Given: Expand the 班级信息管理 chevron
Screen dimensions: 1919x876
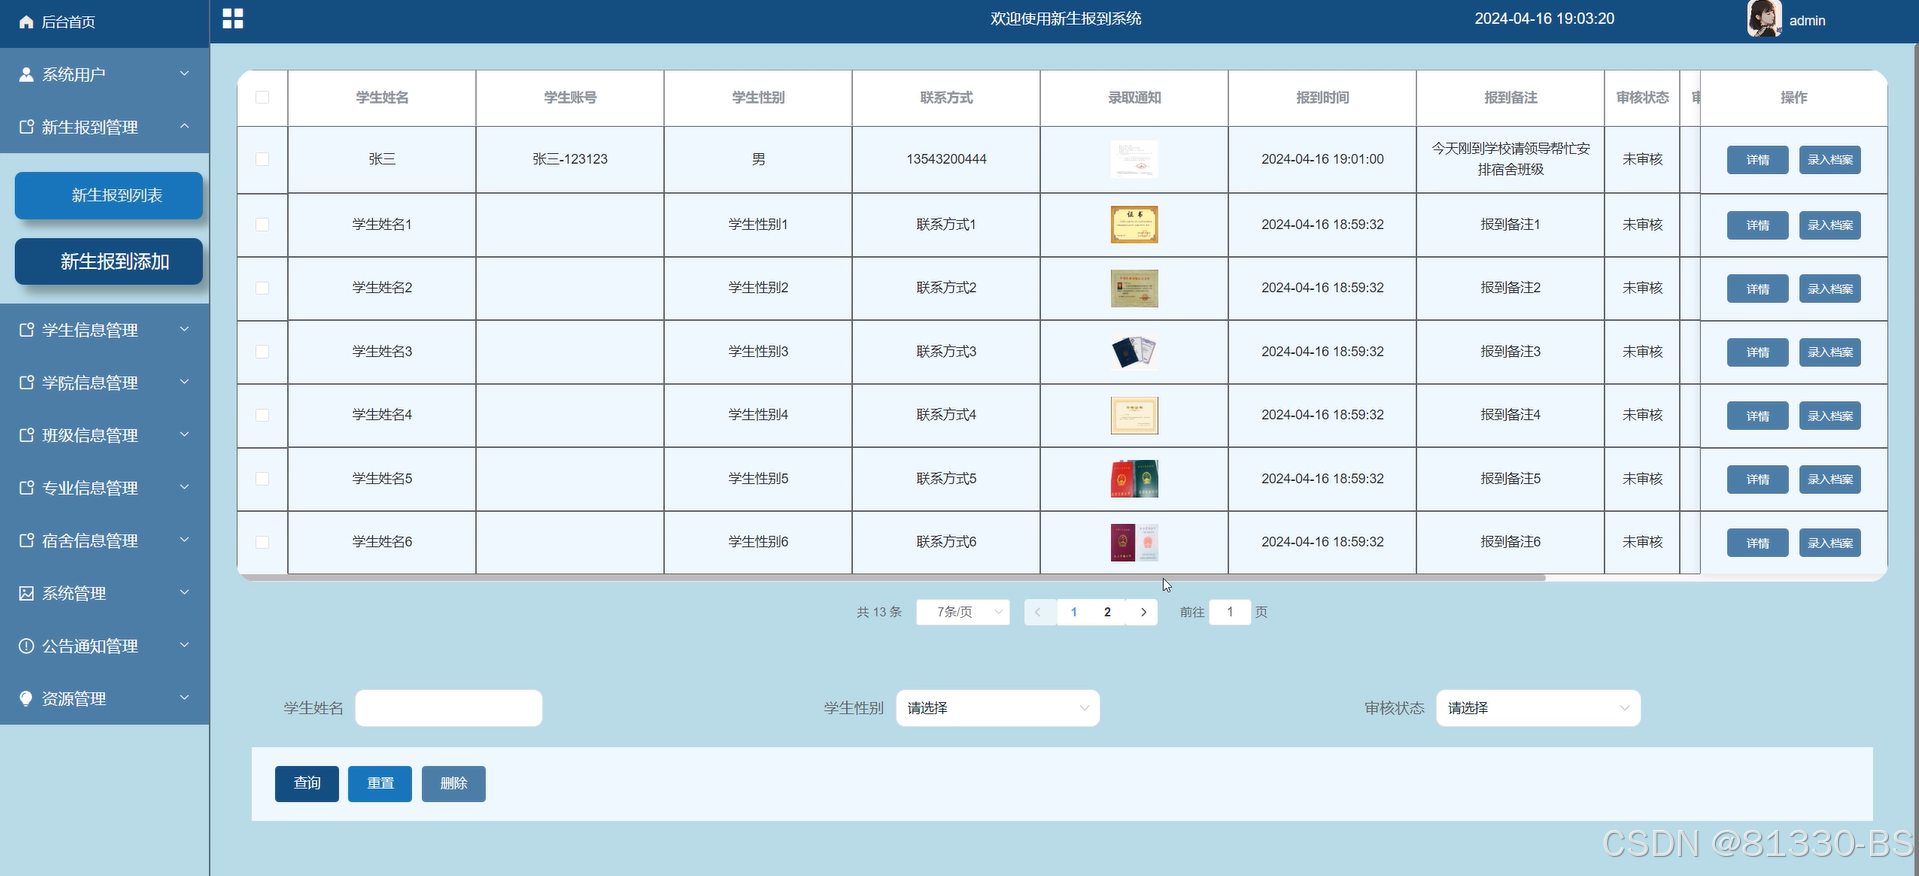Looking at the screenshot, I should [184, 434].
